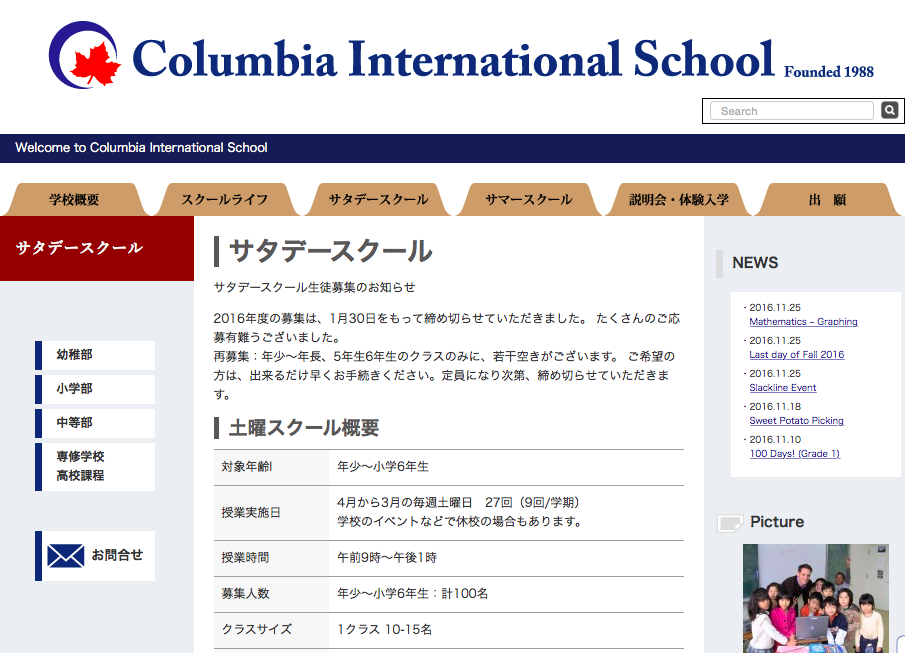Click the red サタデースクール sidebar header

(97, 248)
